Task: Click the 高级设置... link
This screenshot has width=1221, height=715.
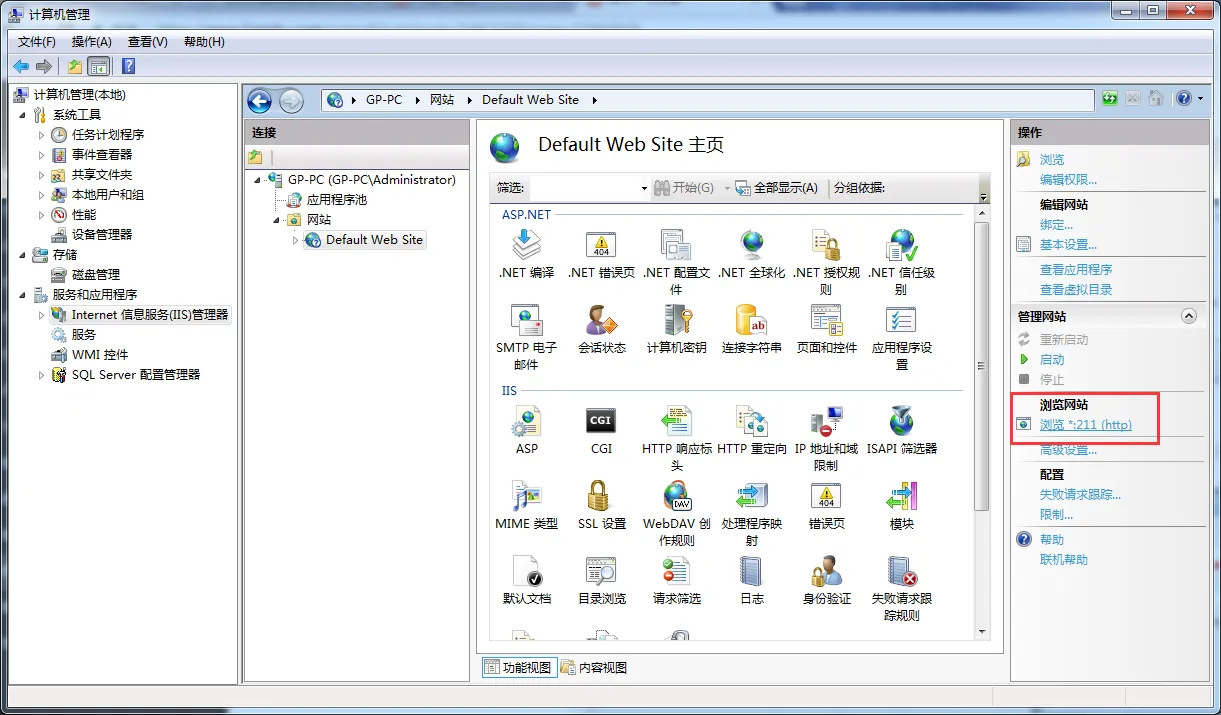Action: tap(1068, 450)
